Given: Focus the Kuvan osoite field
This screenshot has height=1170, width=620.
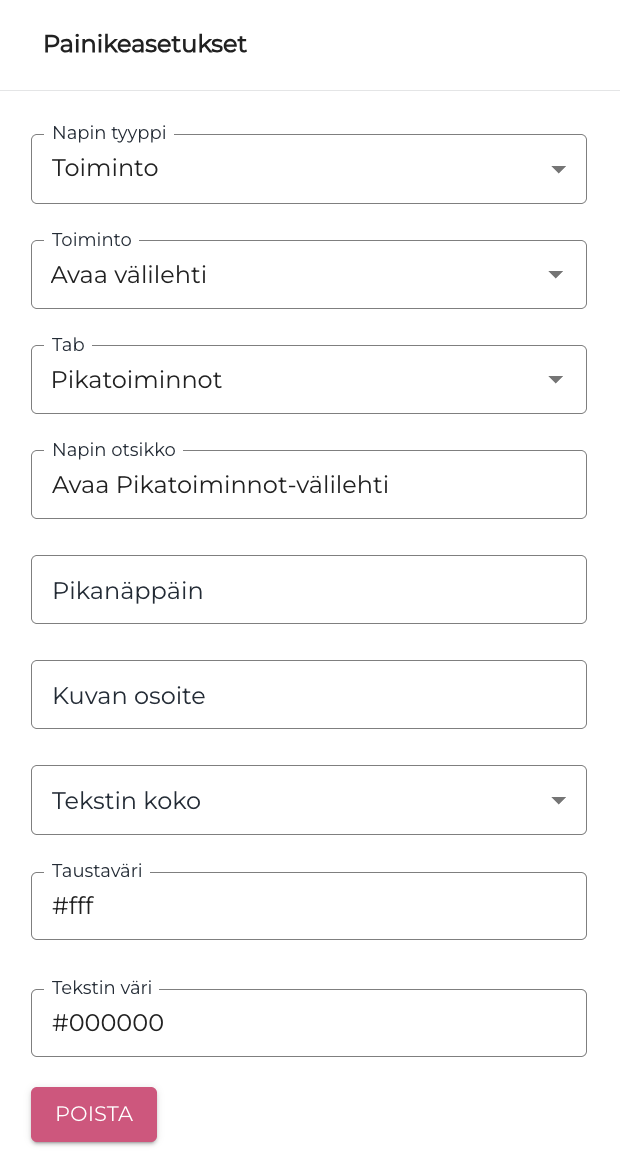Looking at the screenshot, I should click(x=309, y=694).
